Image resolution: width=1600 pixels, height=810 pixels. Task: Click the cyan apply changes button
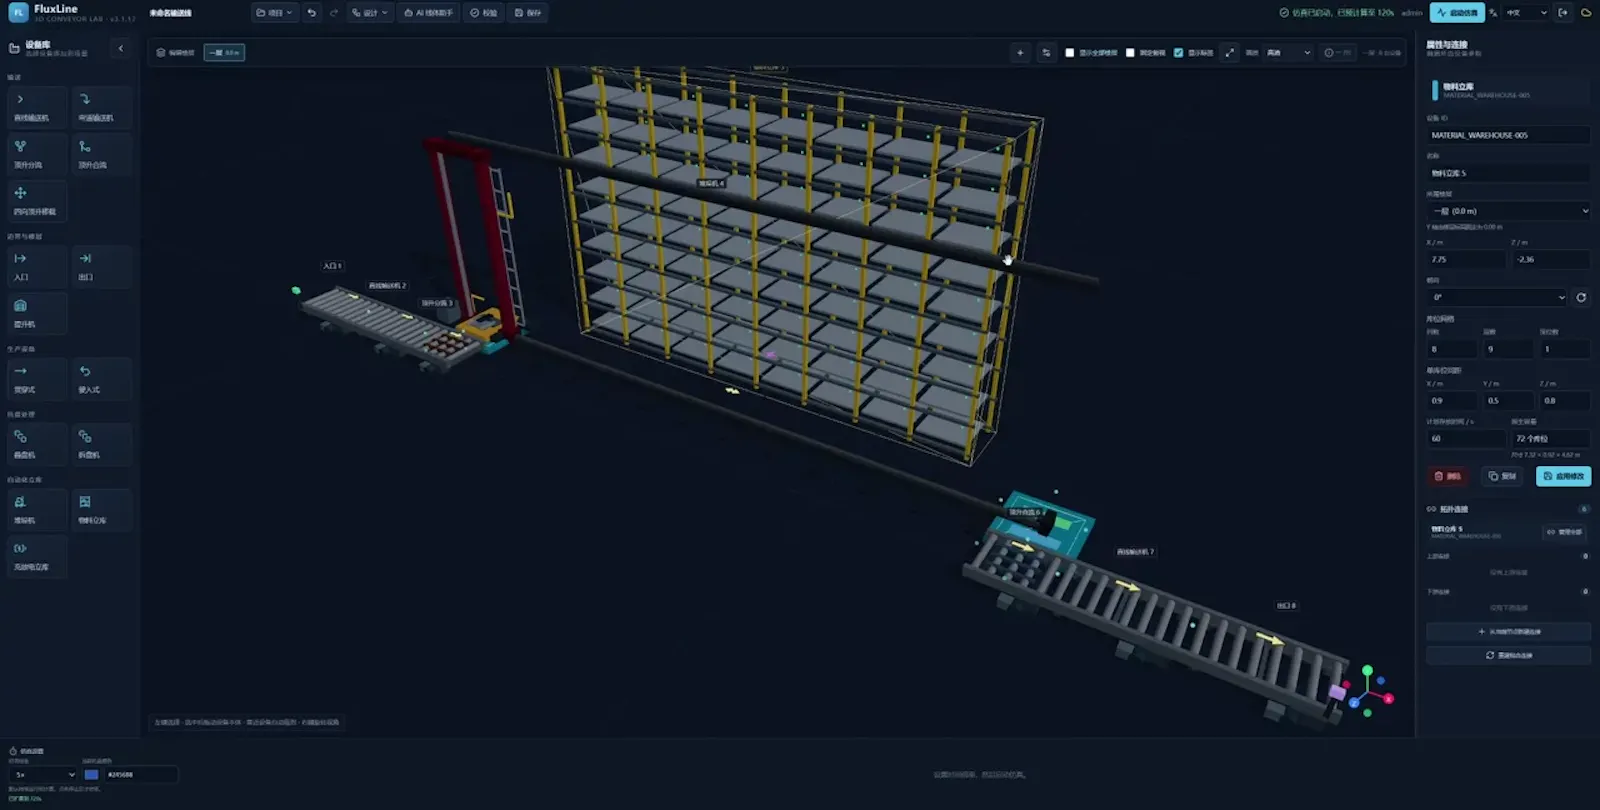(x=1564, y=476)
